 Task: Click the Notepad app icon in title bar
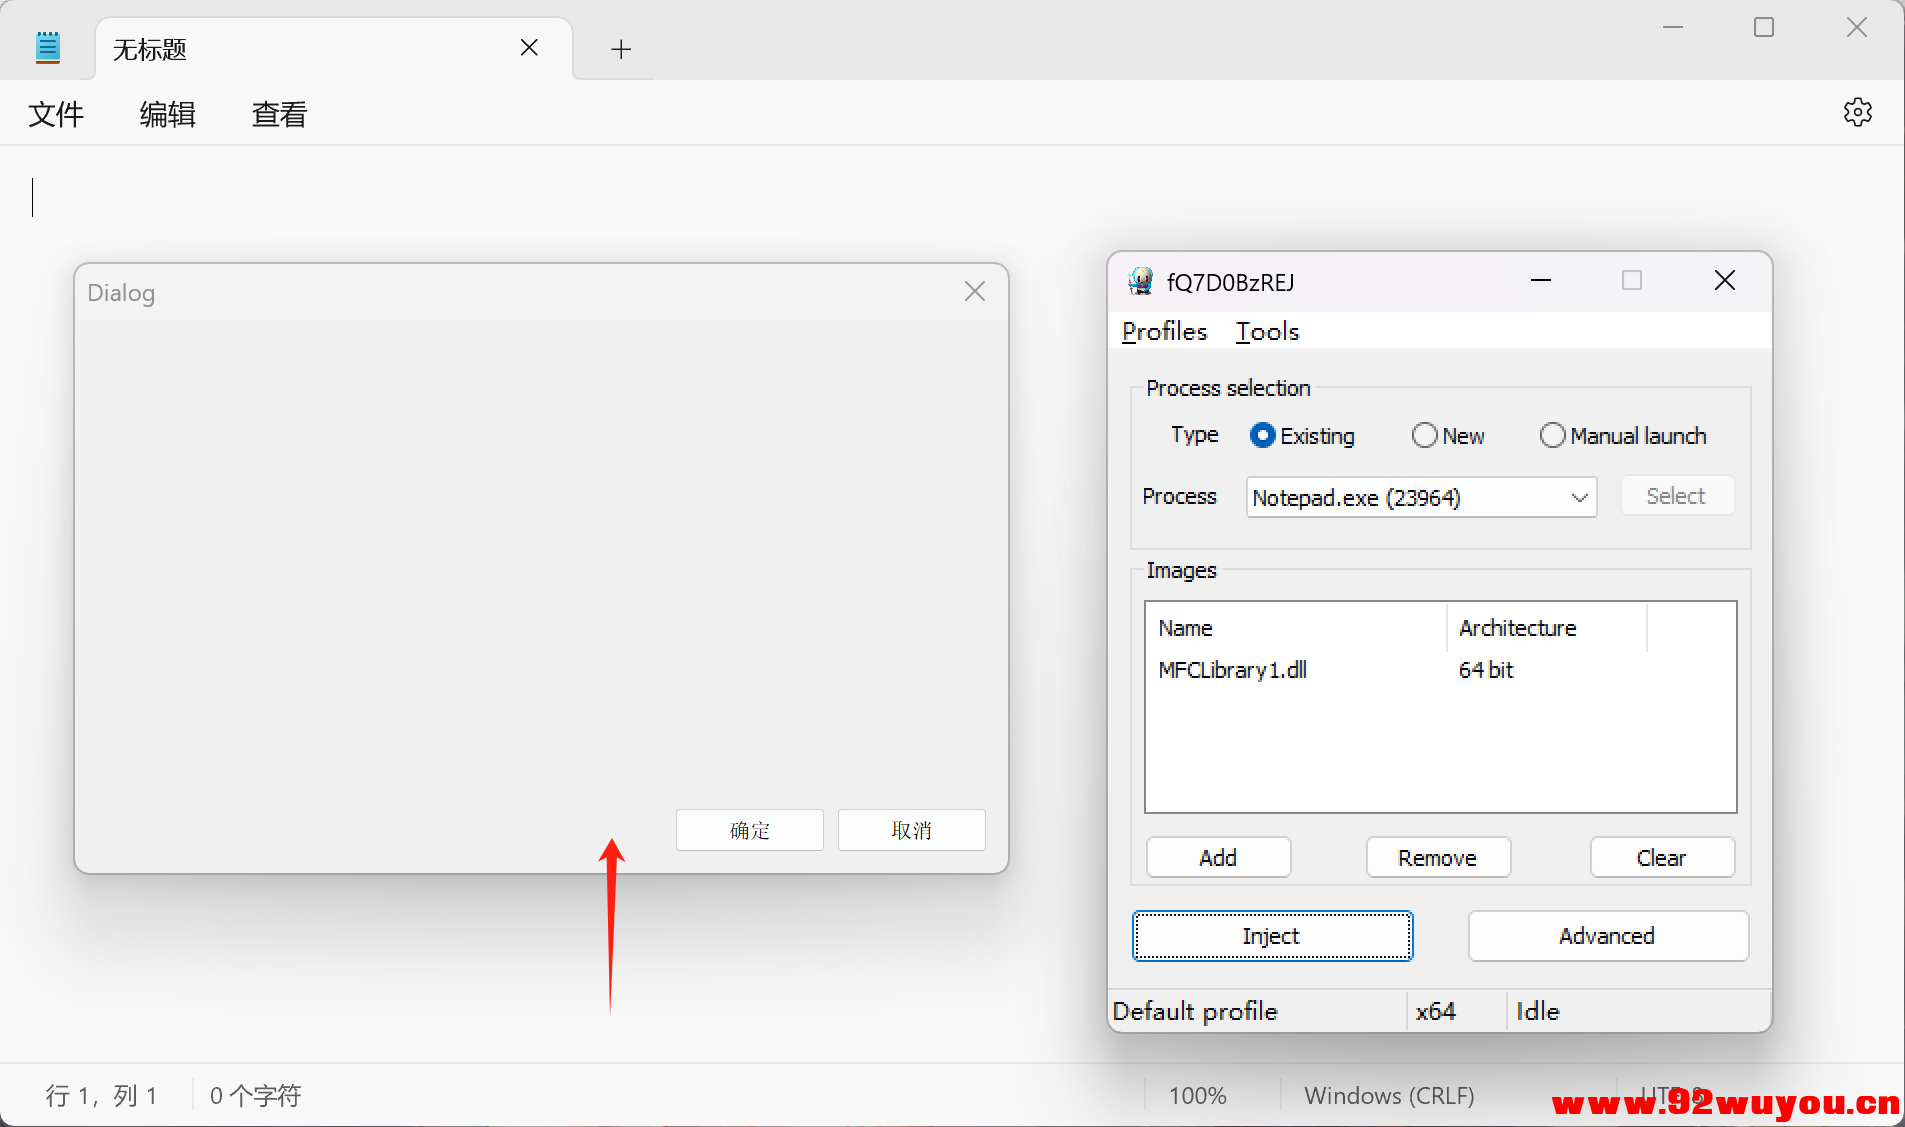[47, 48]
